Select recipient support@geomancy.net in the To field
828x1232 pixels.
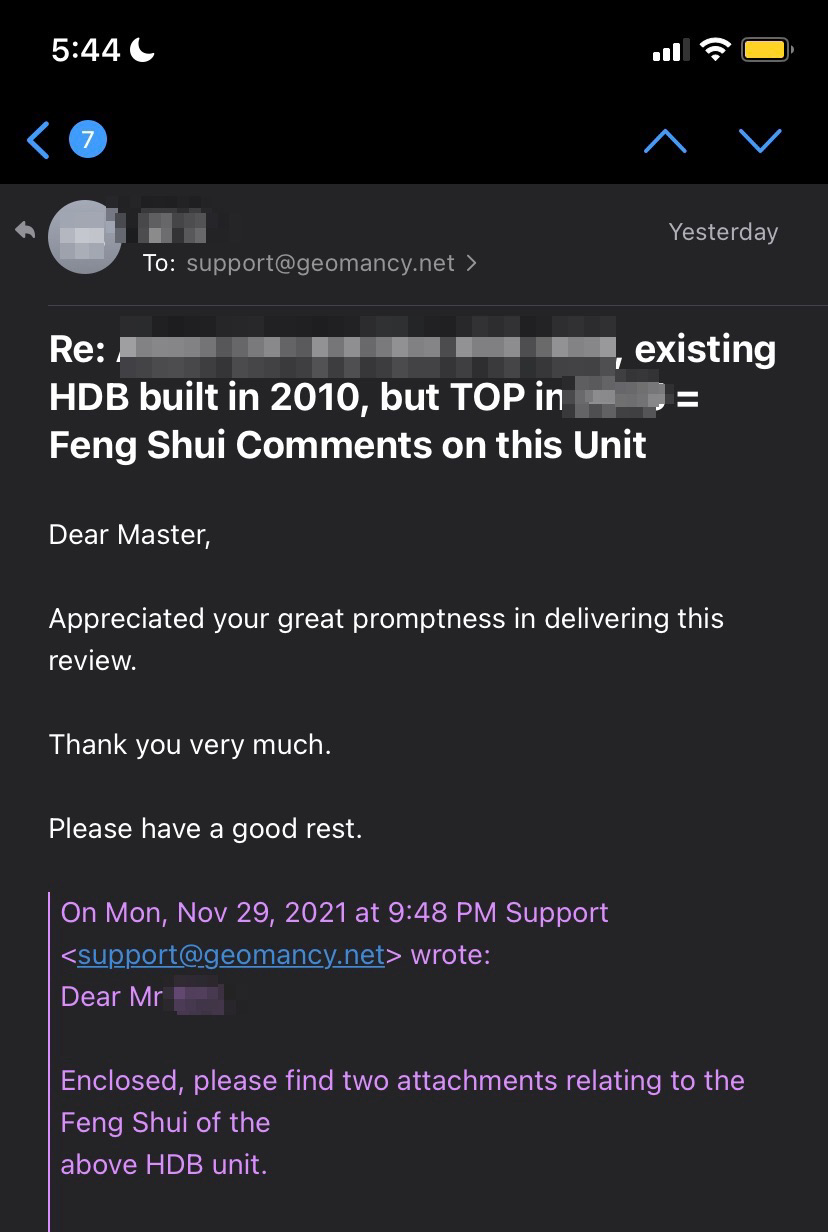tap(320, 263)
